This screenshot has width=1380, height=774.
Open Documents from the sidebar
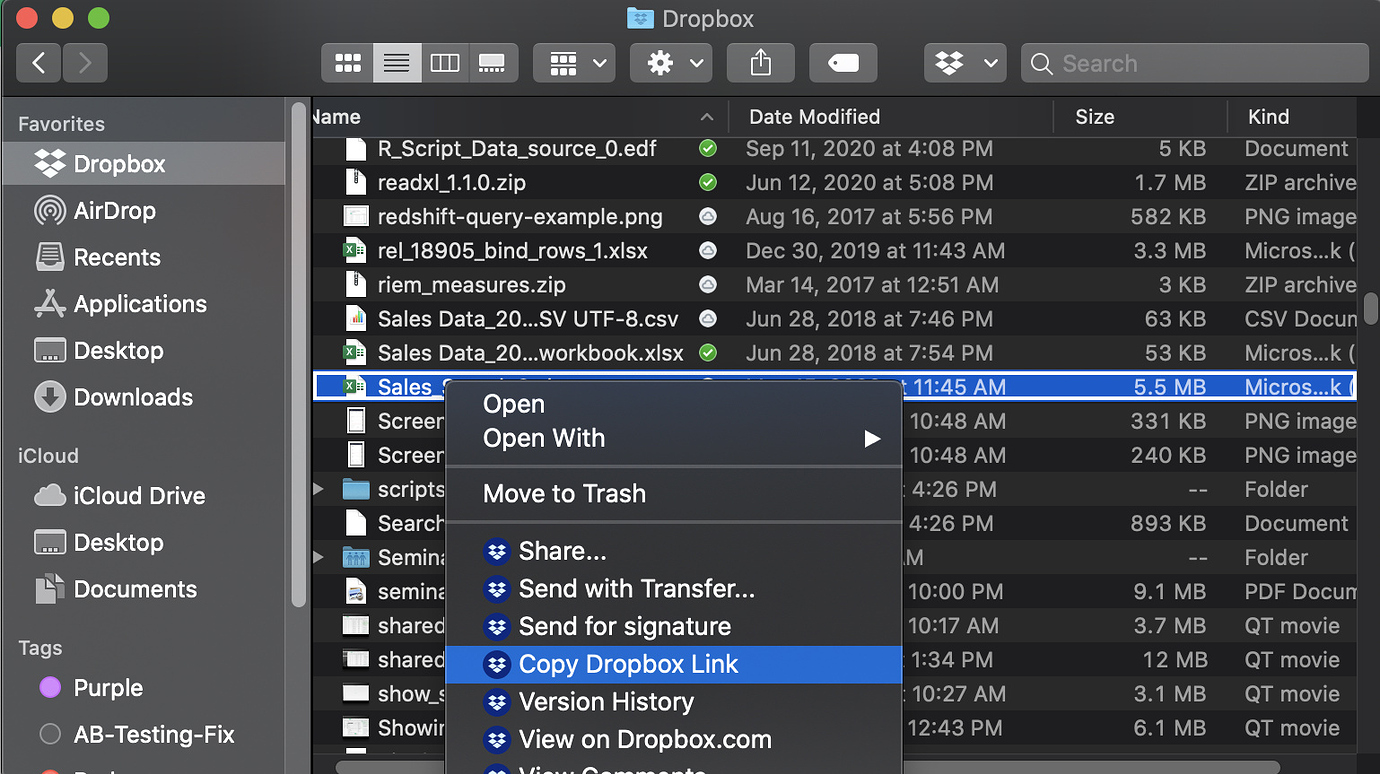(143, 589)
